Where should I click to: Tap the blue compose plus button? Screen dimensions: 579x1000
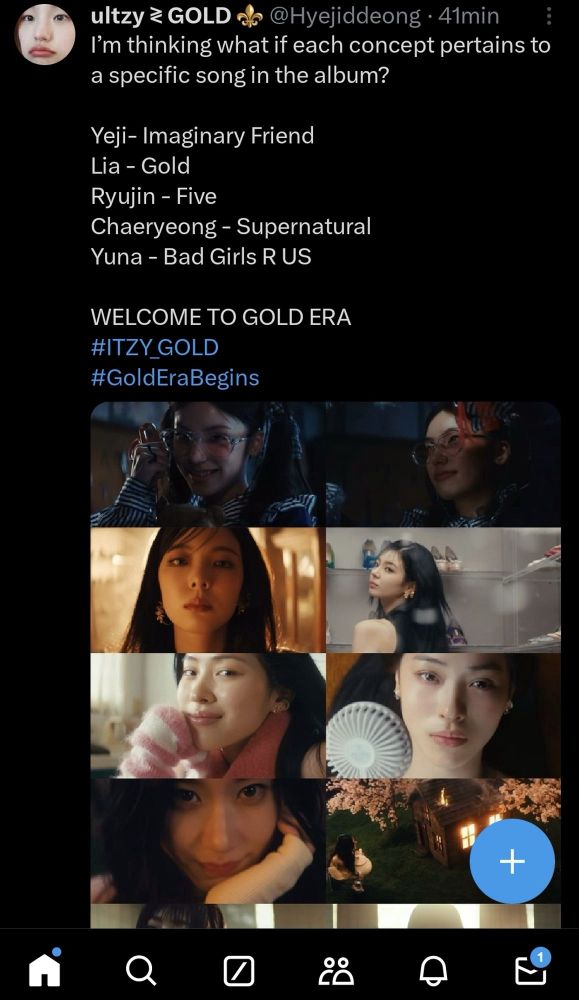tap(512, 862)
